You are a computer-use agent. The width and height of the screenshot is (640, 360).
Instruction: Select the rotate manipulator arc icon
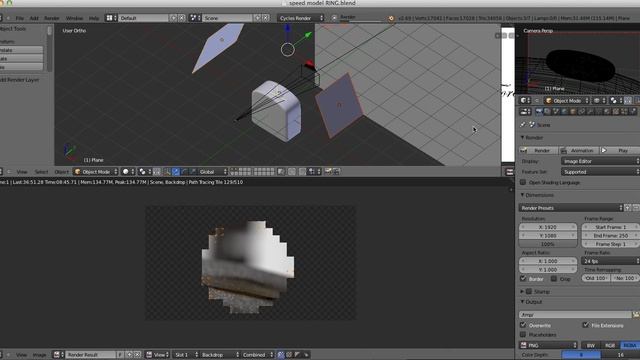184,172
